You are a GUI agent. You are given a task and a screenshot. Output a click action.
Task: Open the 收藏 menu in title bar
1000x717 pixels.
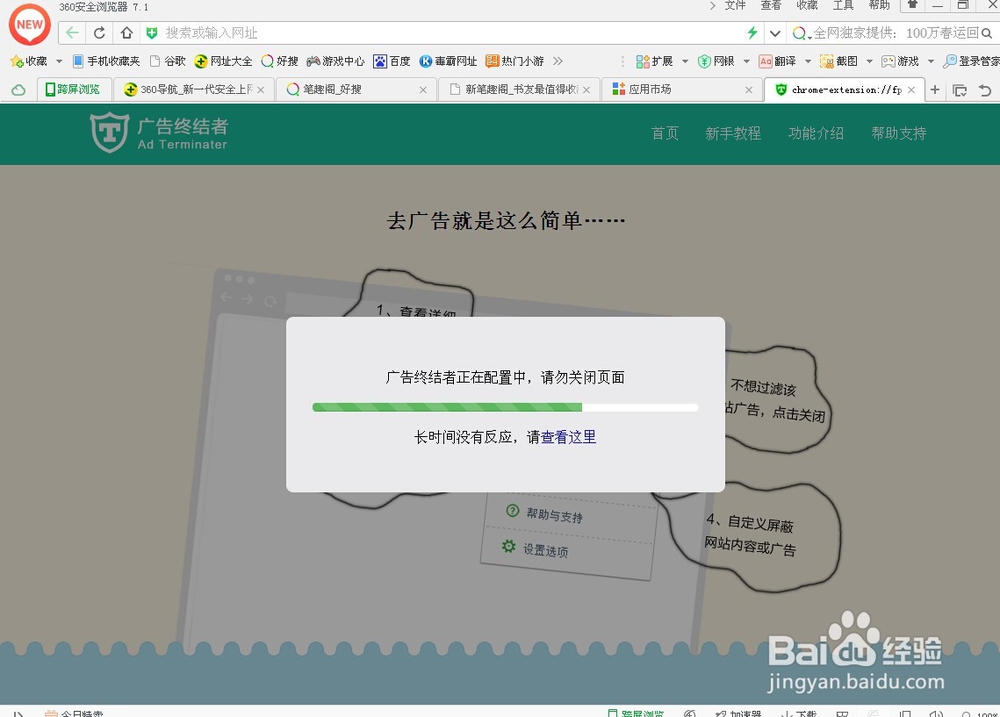807,6
